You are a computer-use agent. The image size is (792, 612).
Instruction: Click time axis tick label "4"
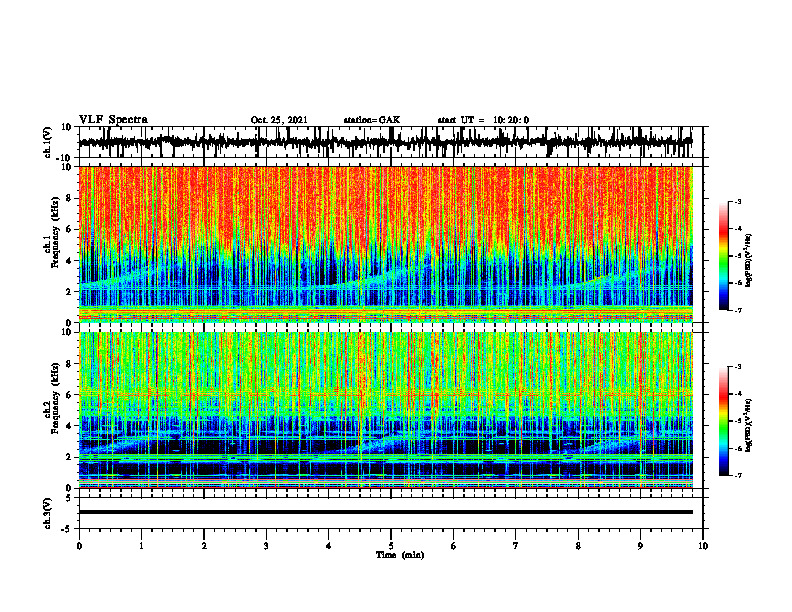pyautogui.click(x=329, y=546)
